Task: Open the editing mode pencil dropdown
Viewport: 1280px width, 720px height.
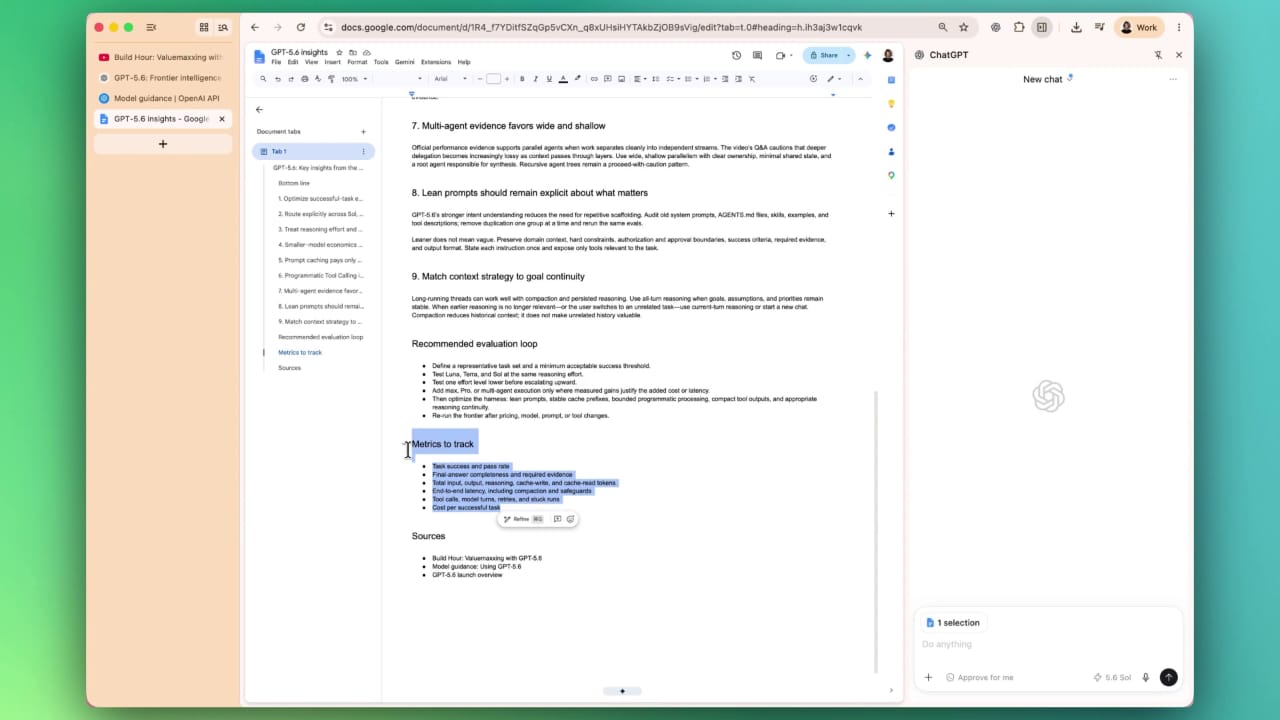Action: 834,79
